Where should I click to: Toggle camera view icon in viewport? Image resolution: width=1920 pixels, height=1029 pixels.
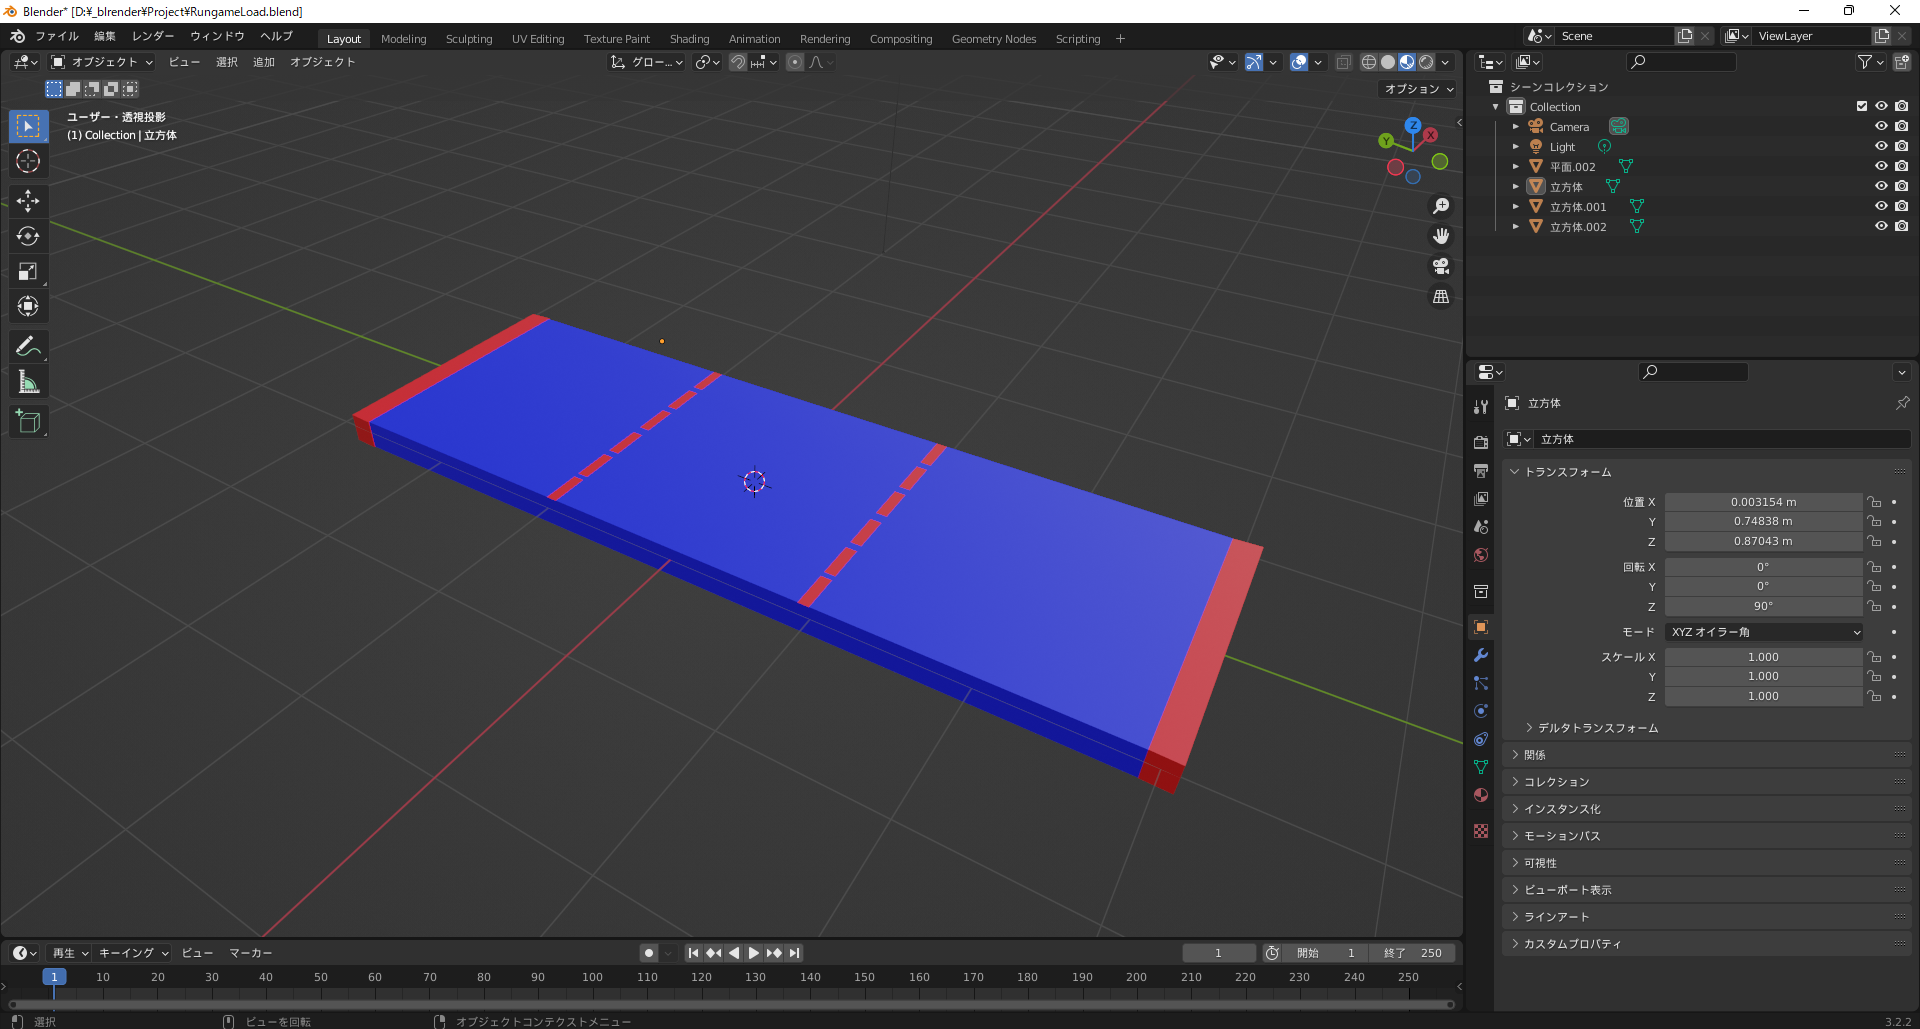[x=1441, y=266]
